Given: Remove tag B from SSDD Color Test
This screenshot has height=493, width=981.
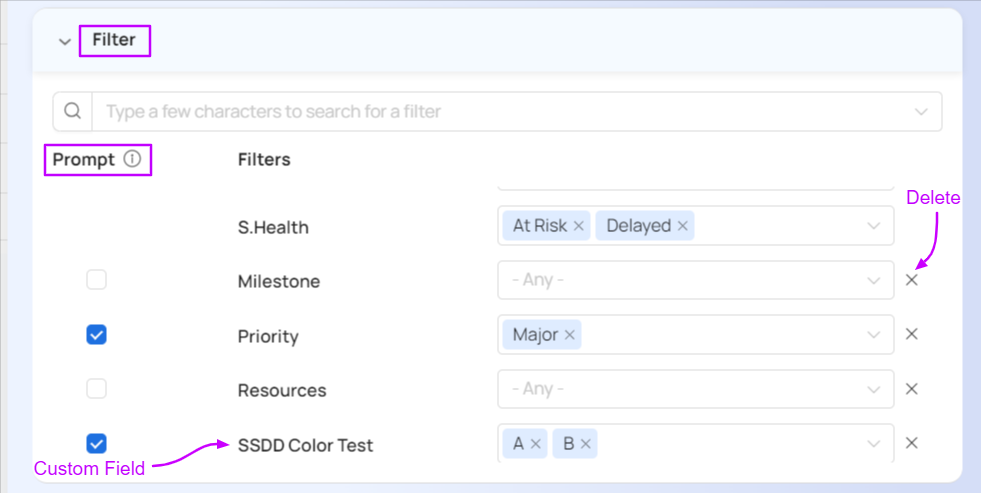Looking at the screenshot, I should click(x=585, y=444).
